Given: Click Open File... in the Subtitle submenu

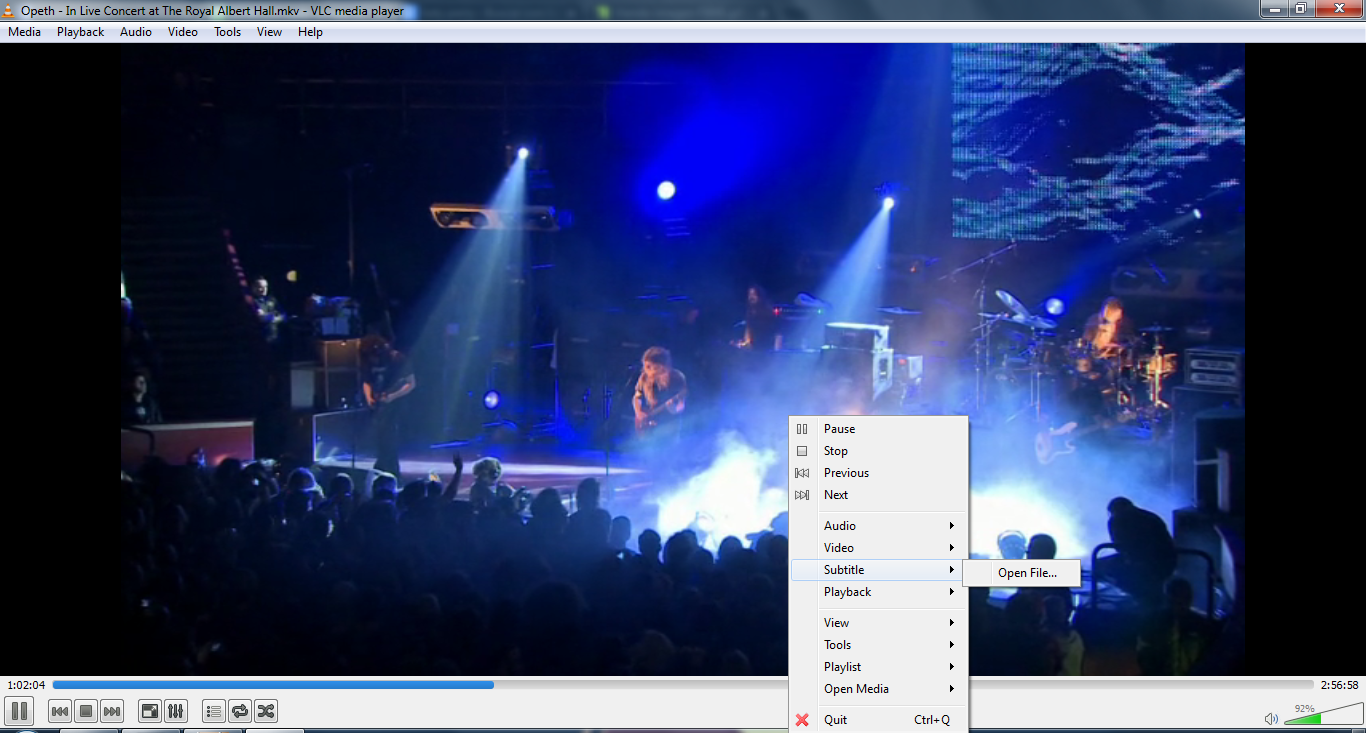Looking at the screenshot, I should coord(1023,573).
